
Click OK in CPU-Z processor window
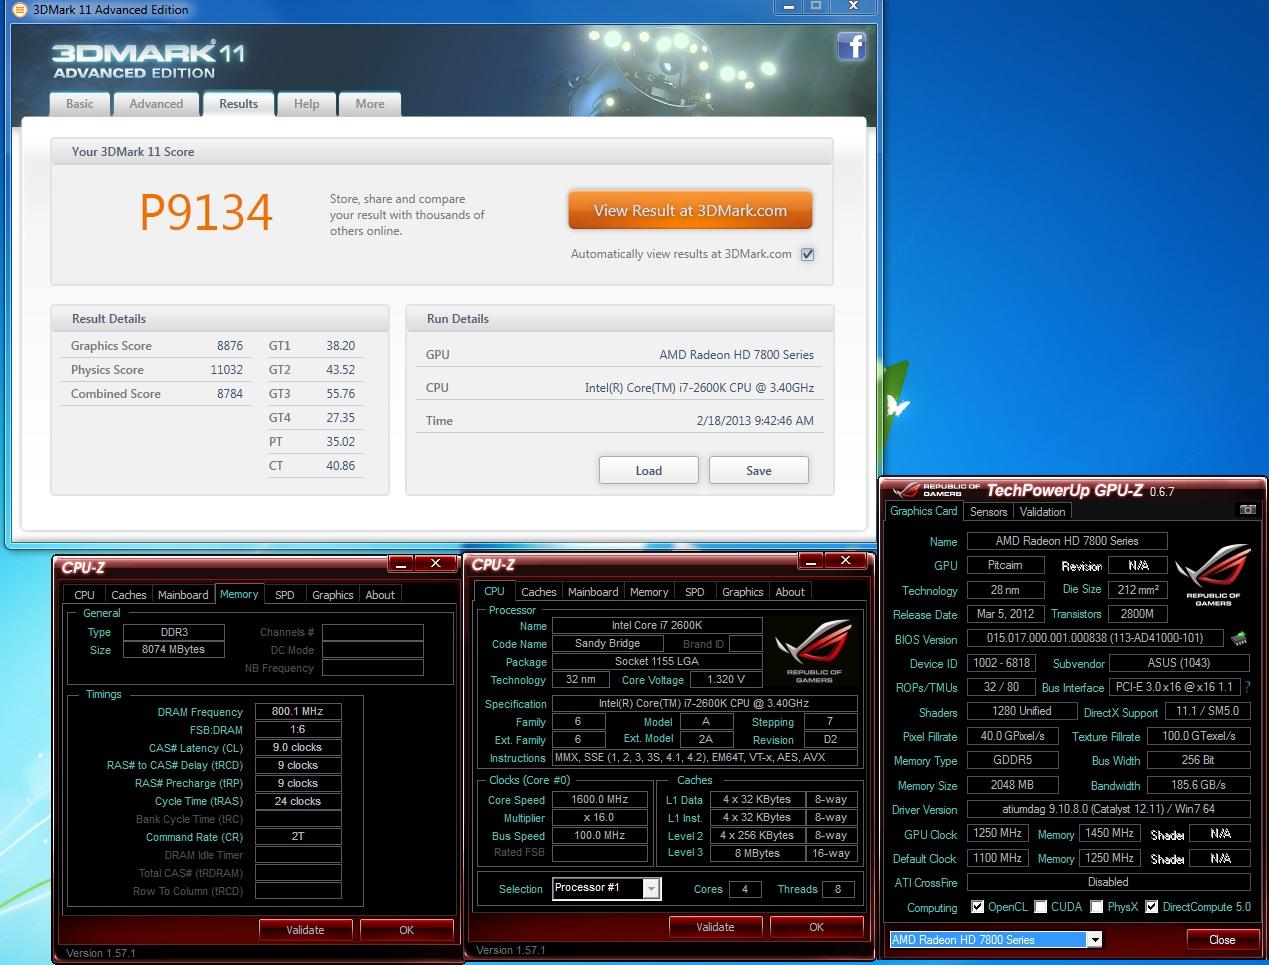[816, 927]
